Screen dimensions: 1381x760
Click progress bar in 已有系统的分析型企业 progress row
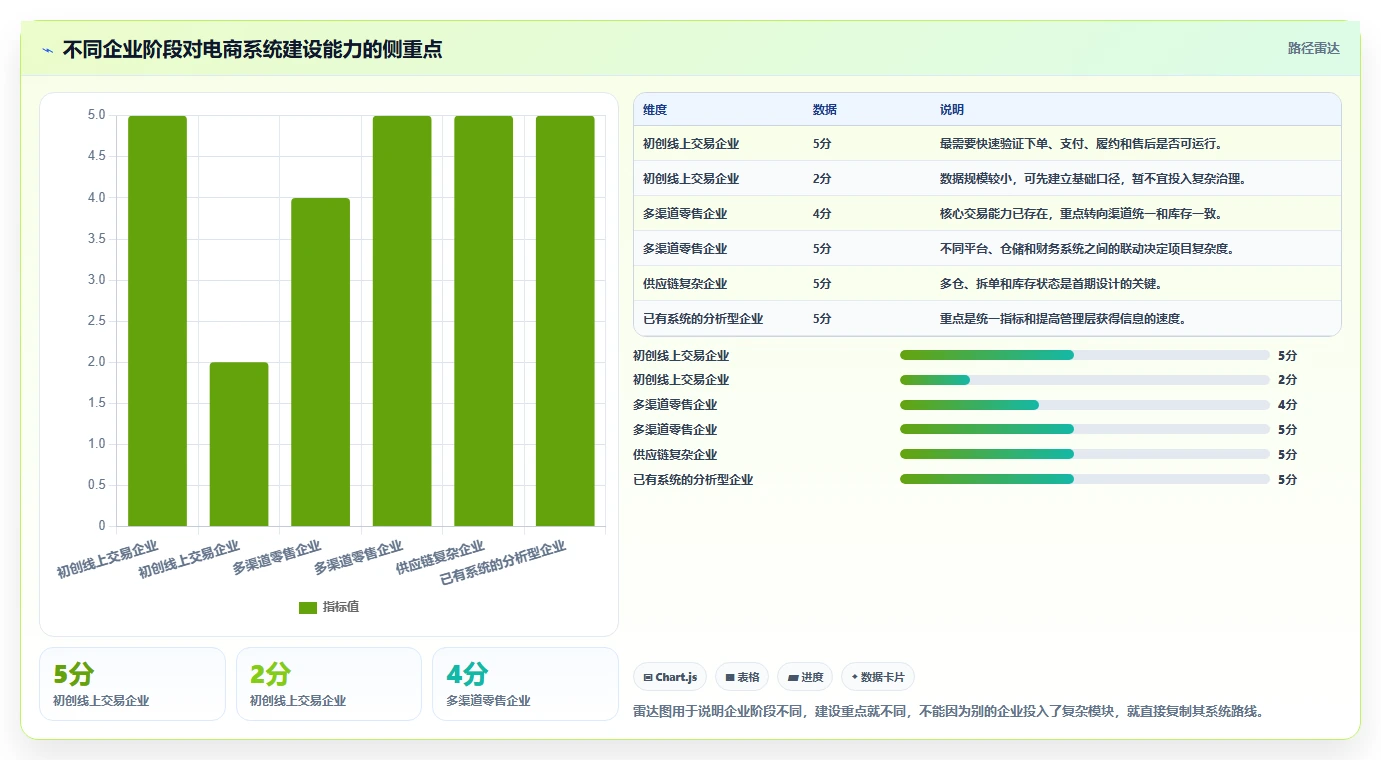1085,479
